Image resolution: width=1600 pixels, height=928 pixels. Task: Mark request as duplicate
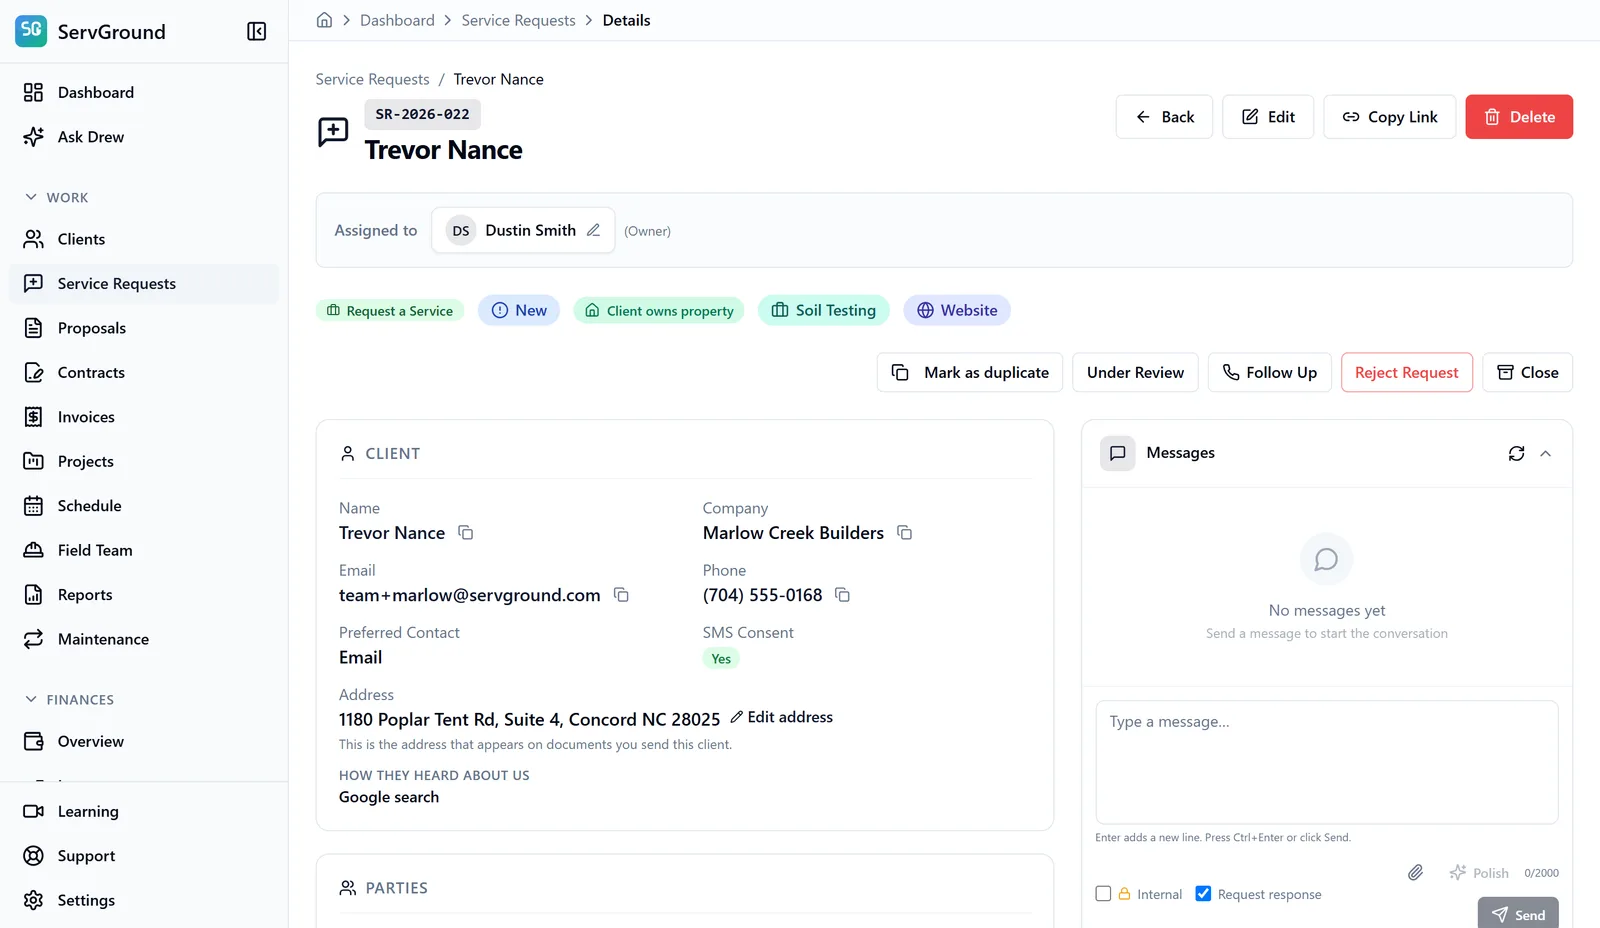click(971, 373)
